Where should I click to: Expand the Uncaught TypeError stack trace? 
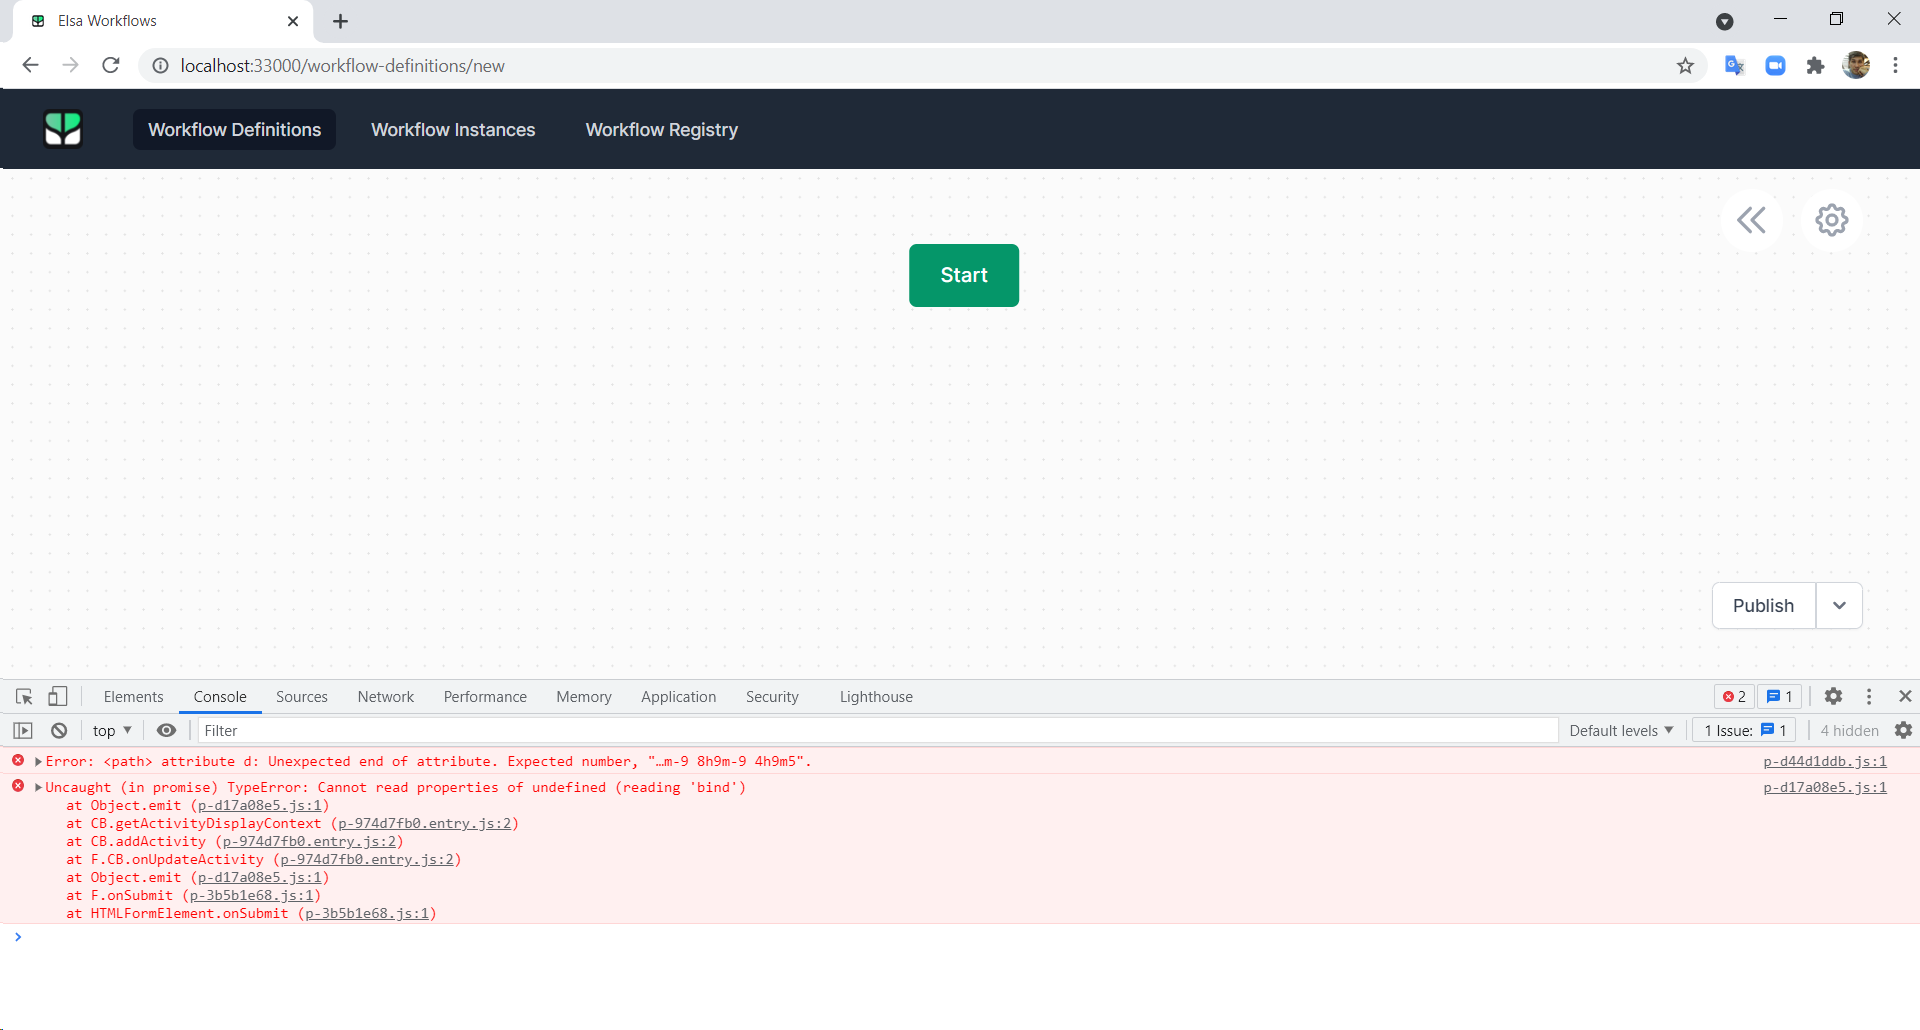38,787
